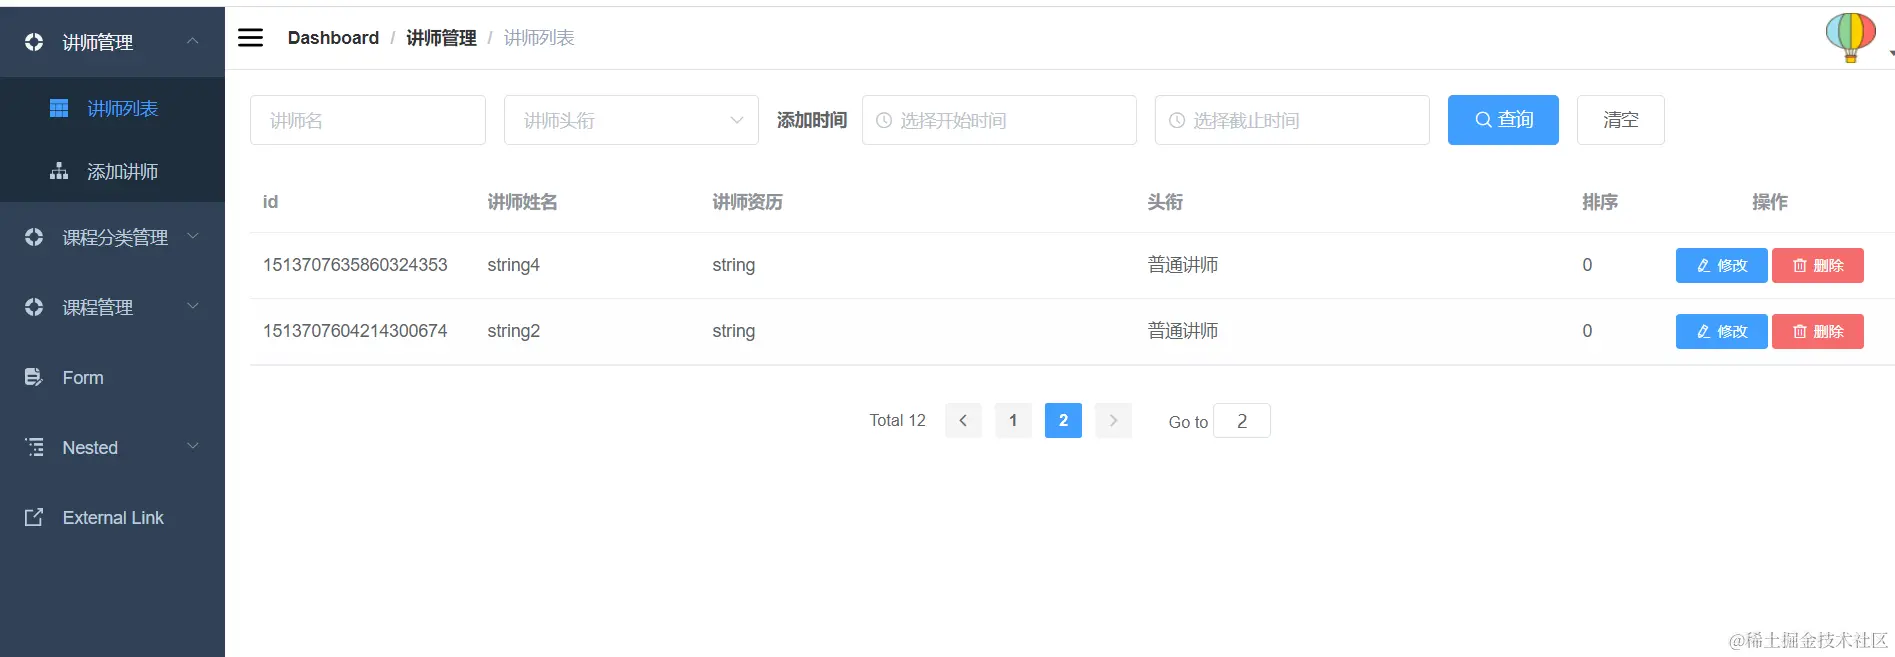
Task: Click the string4 name cell
Action: [x=513, y=265]
